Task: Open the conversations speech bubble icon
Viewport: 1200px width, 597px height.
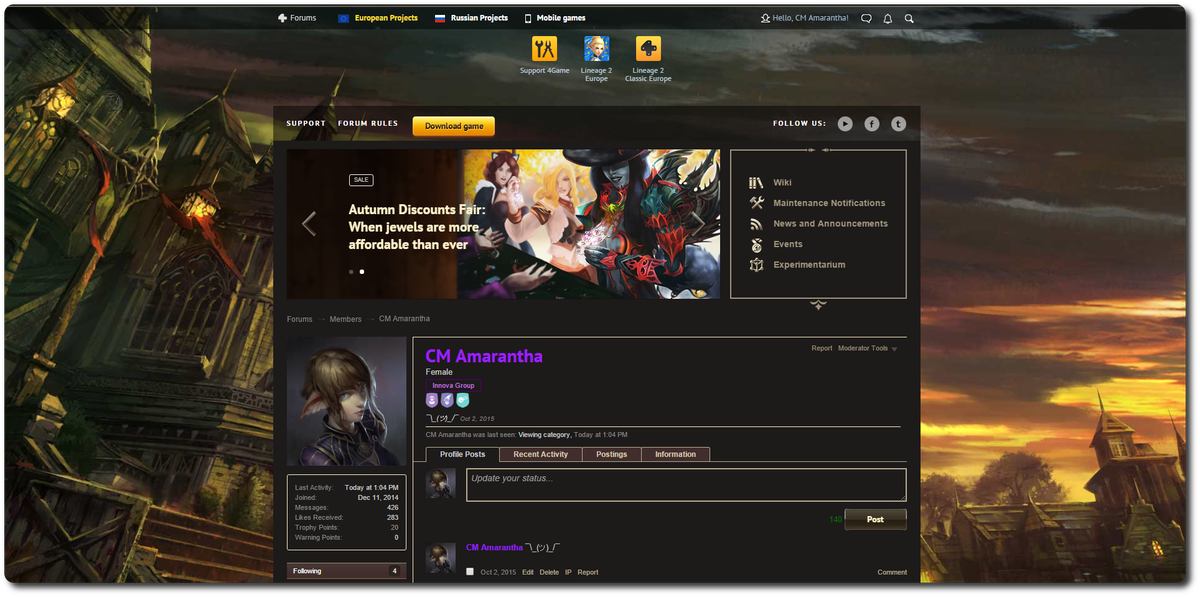Action: click(866, 18)
